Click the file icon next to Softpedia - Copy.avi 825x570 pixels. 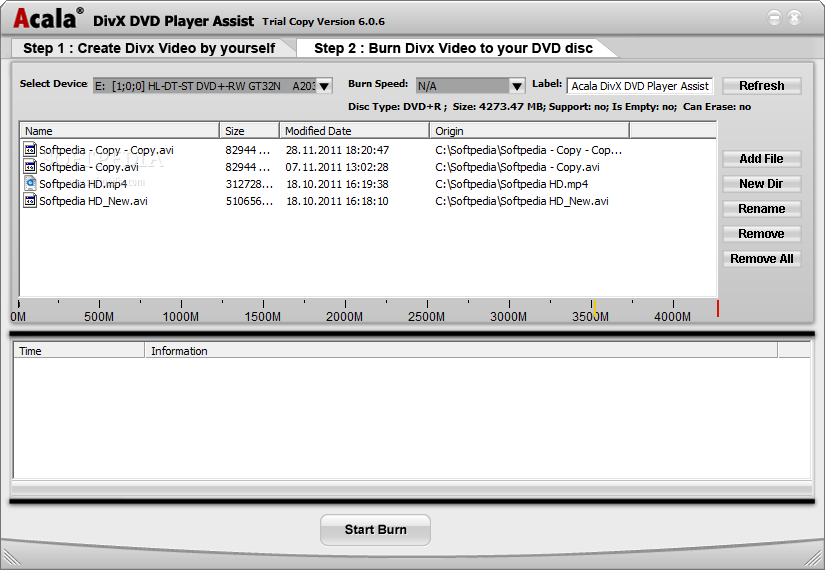pos(30,166)
